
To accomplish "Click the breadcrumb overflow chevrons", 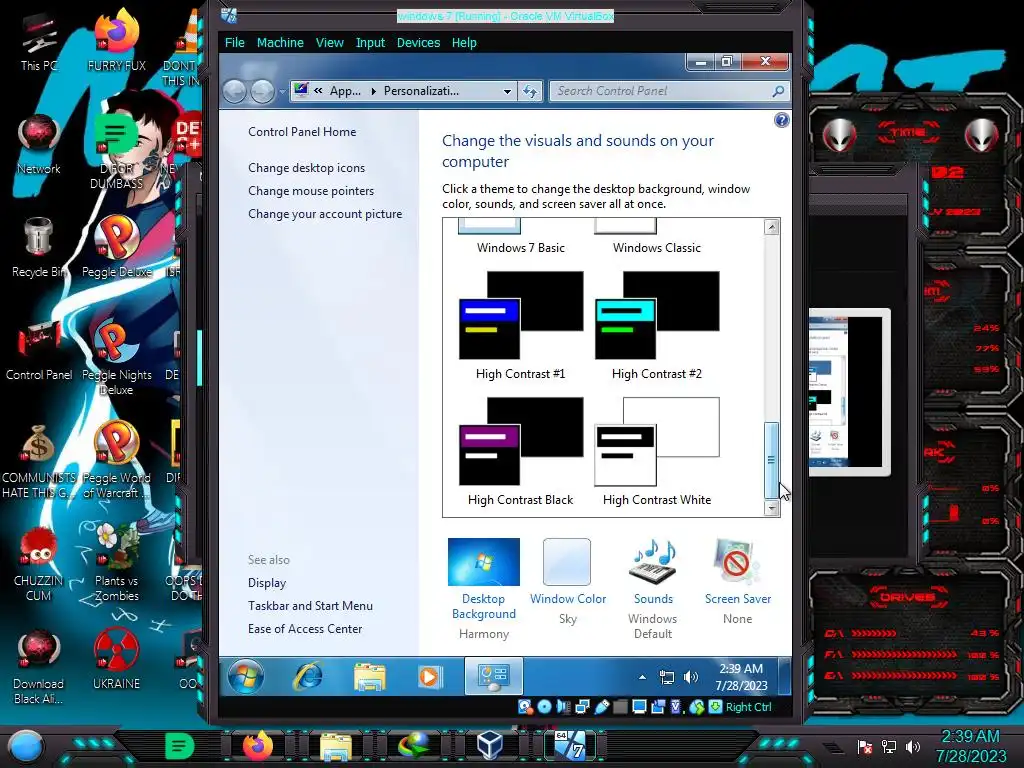I will pyautogui.click(x=318, y=91).
